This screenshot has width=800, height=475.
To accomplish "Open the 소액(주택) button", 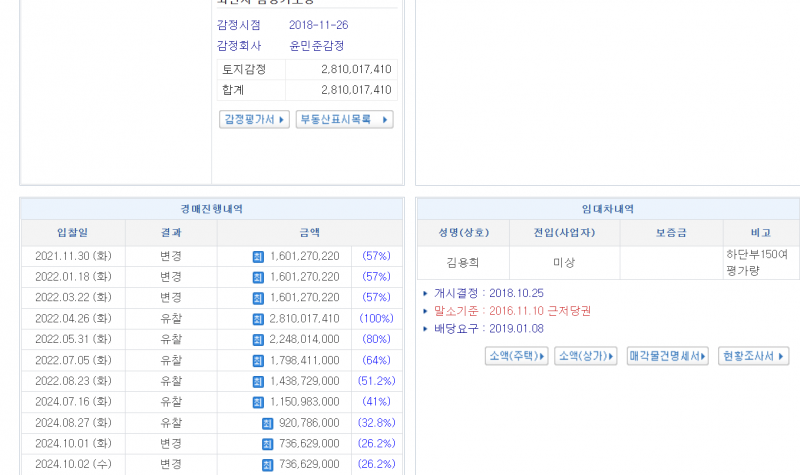I will tap(516, 356).
